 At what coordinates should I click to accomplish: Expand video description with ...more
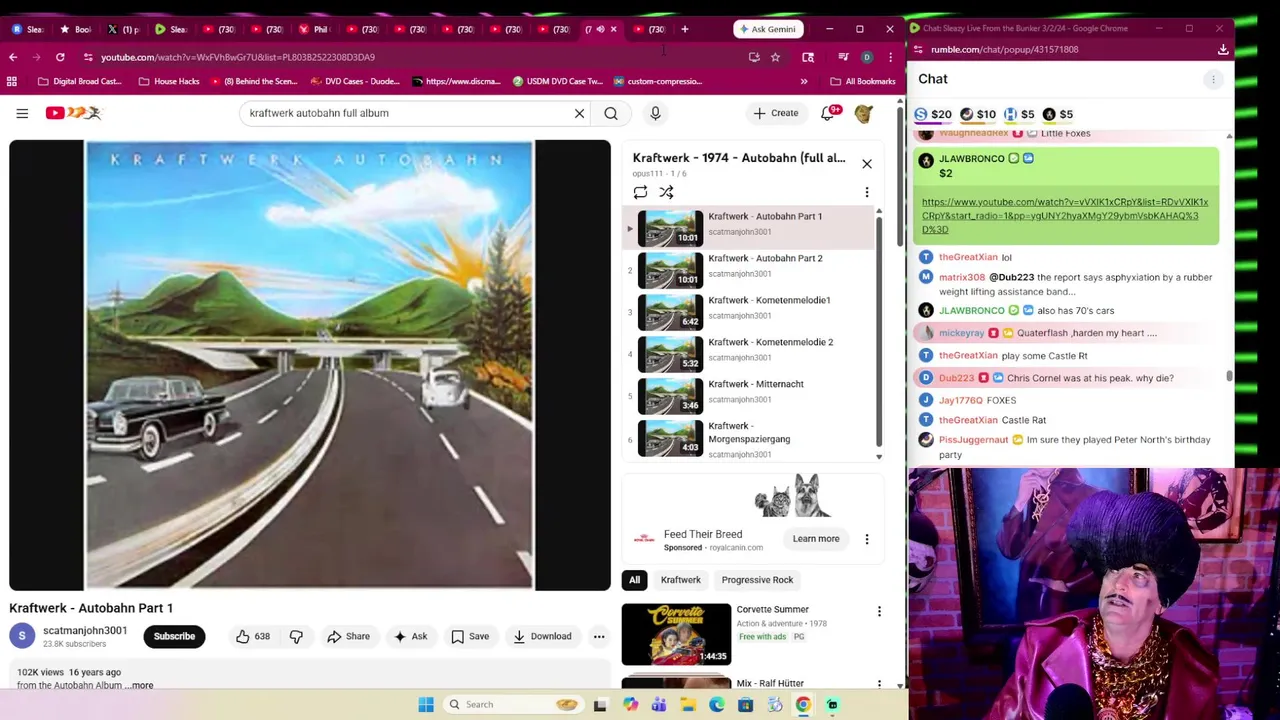140,686
